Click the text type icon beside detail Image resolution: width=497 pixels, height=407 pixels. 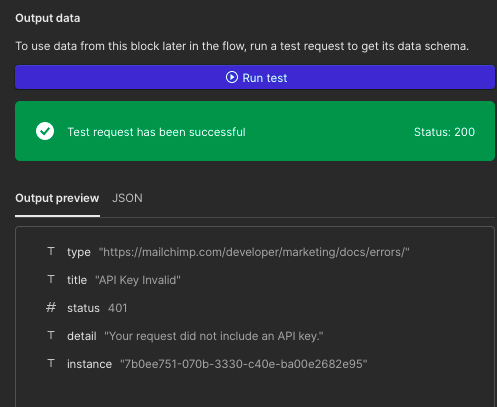51,335
